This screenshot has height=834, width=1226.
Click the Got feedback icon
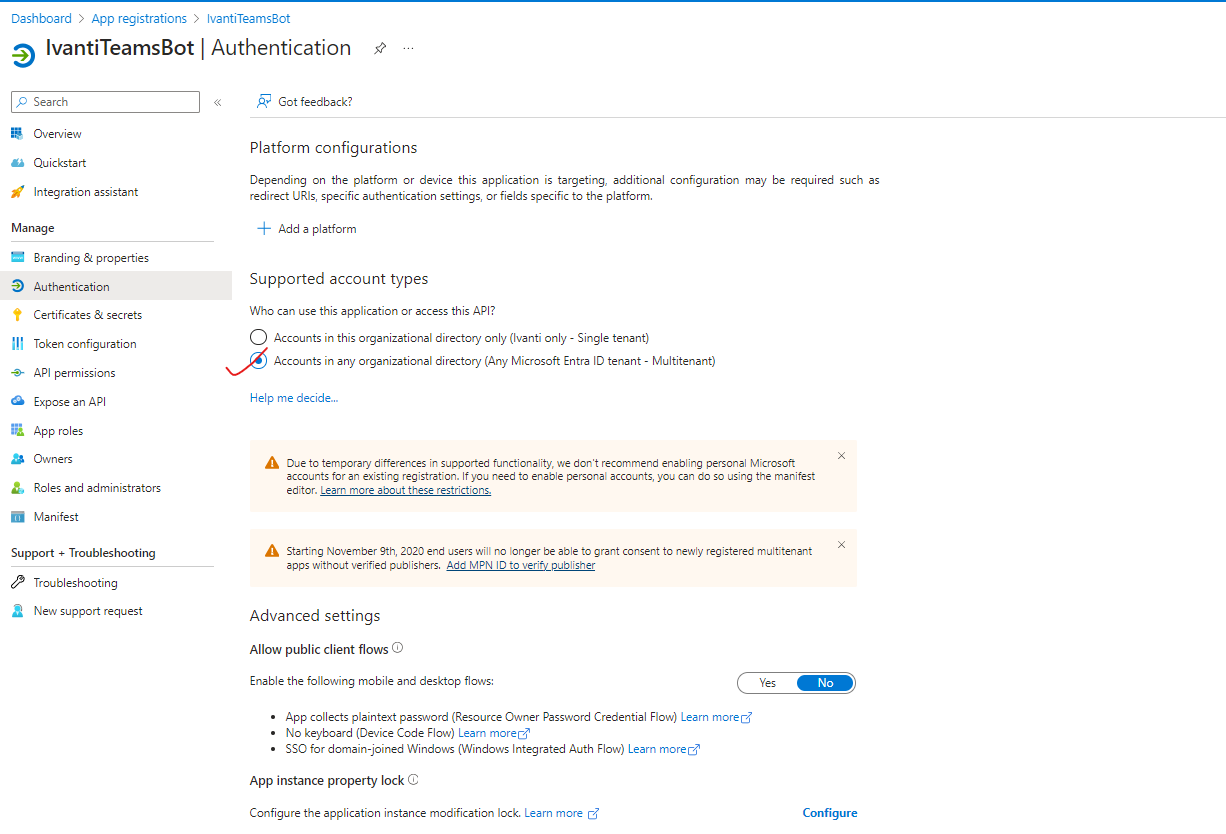pyautogui.click(x=264, y=101)
